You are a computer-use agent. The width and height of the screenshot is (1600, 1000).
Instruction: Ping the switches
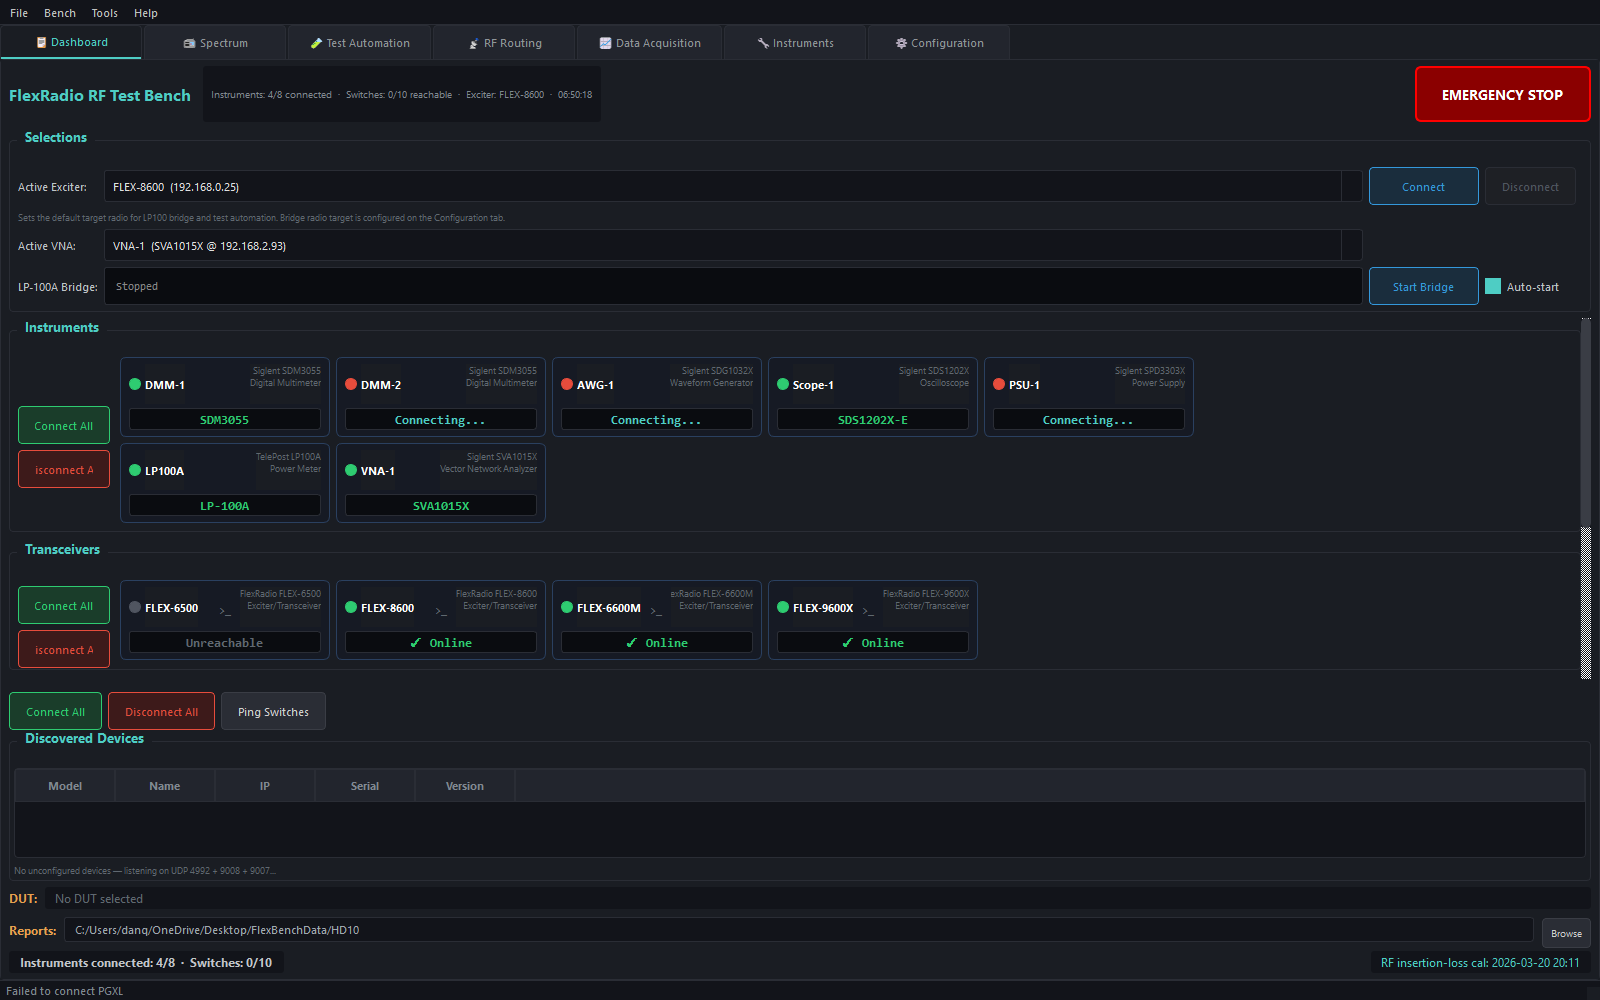(x=273, y=712)
